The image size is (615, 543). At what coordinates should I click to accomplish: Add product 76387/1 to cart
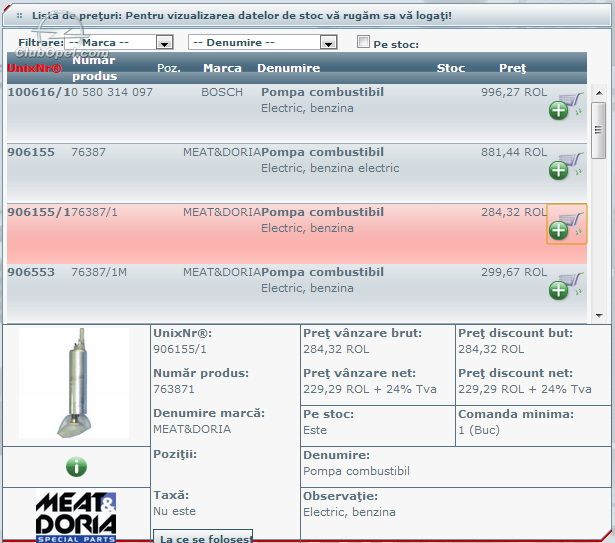(566, 225)
